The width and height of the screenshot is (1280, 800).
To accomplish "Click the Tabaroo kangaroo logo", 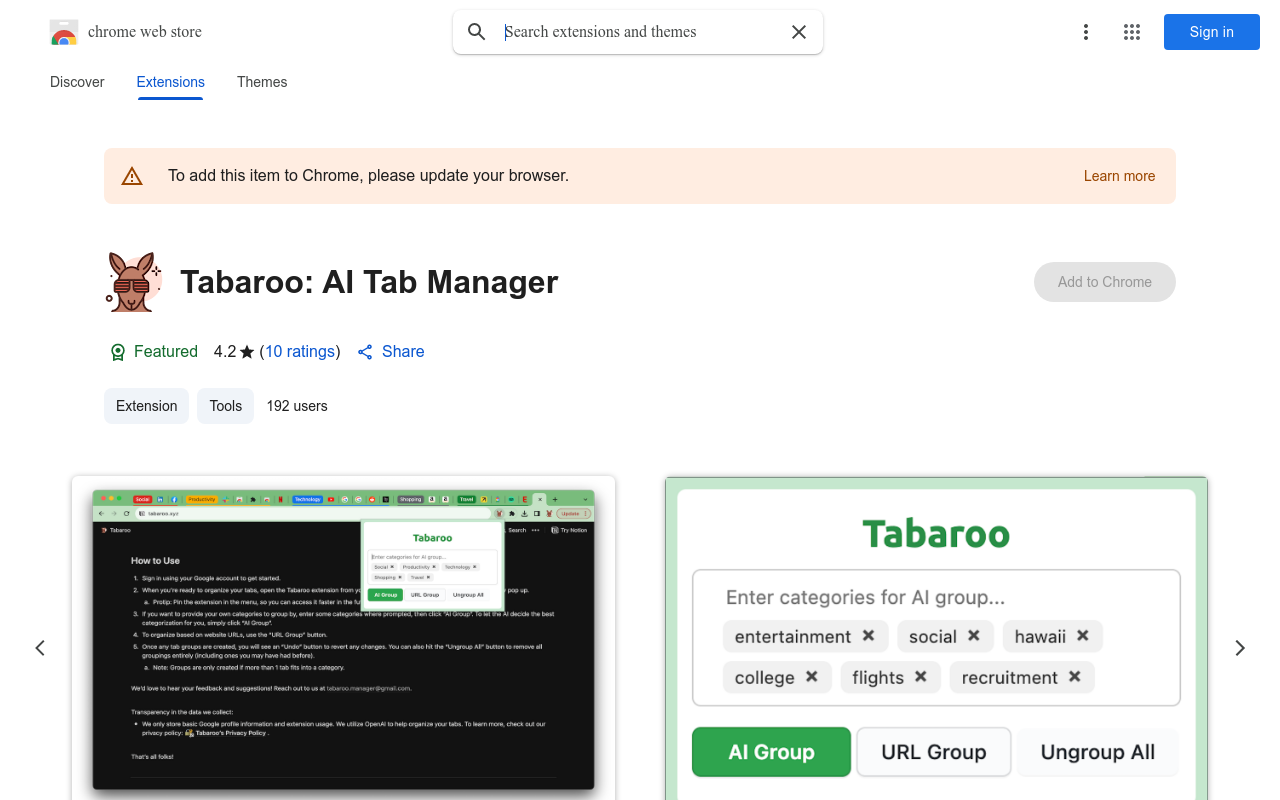I will [133, 282].
